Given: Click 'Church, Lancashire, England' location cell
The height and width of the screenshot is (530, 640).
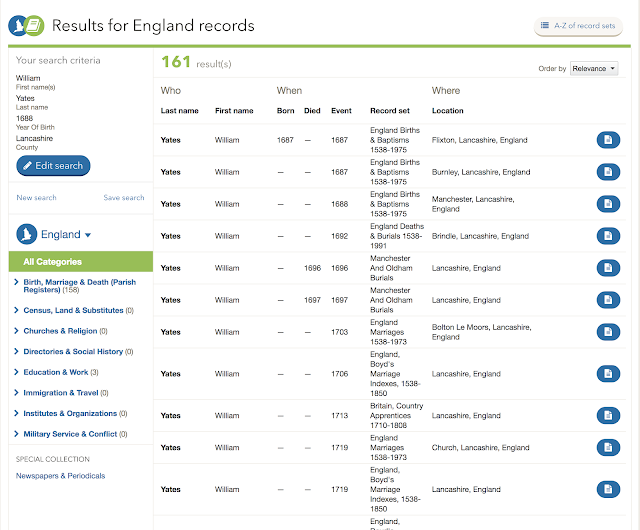Looking at the screenshot, I should (480, 448).
